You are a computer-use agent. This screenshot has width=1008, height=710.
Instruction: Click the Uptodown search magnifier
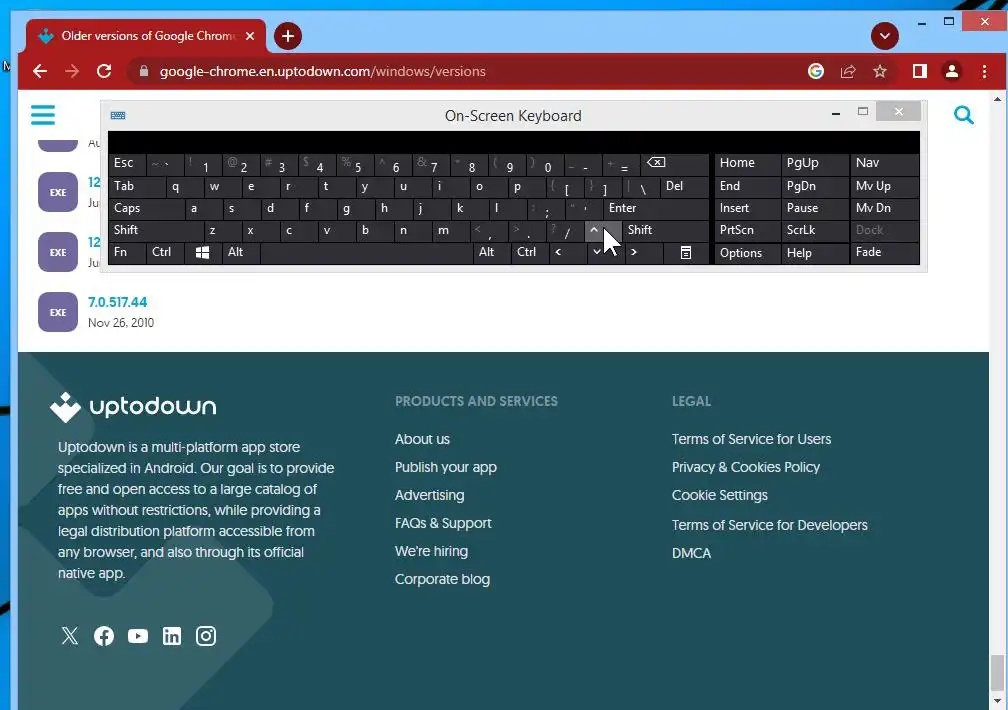tap(964, 115)
